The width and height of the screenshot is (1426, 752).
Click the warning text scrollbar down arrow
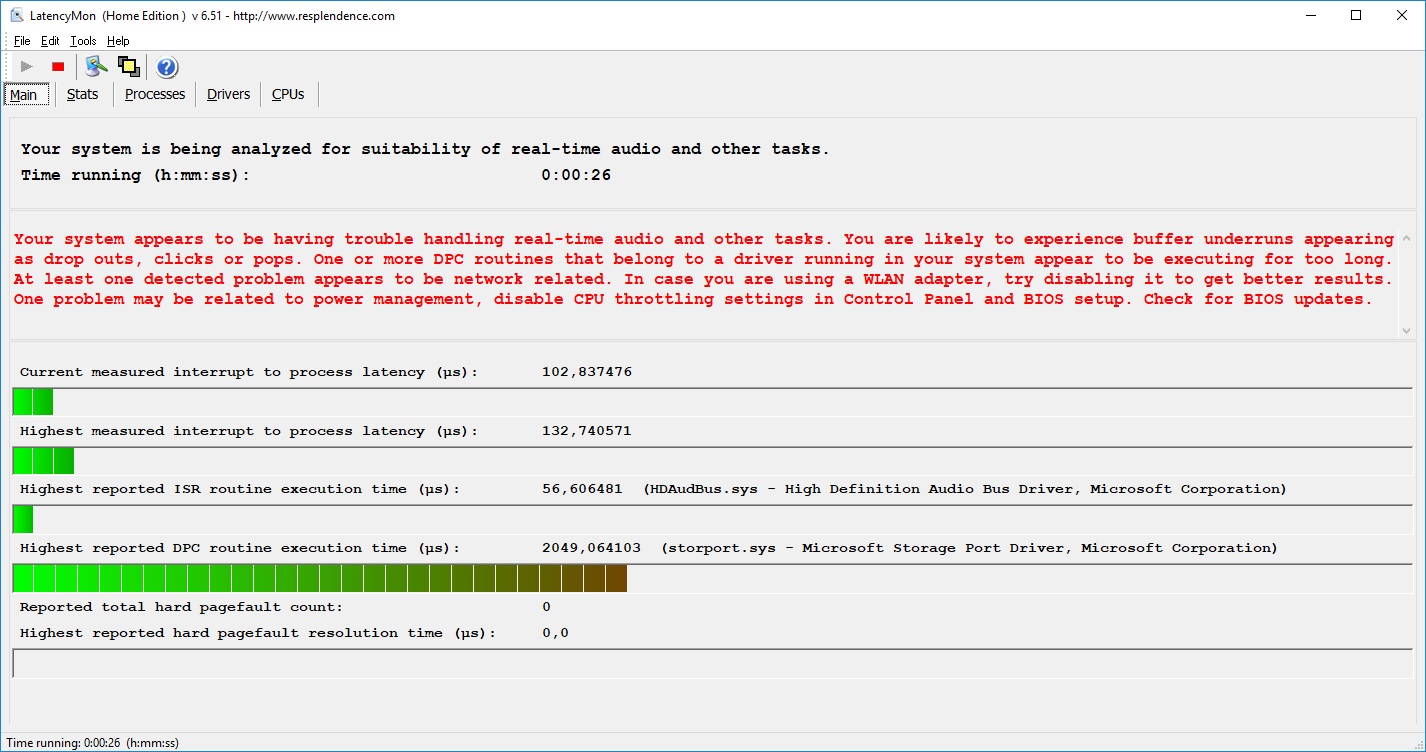click(x=1407, y=330)
